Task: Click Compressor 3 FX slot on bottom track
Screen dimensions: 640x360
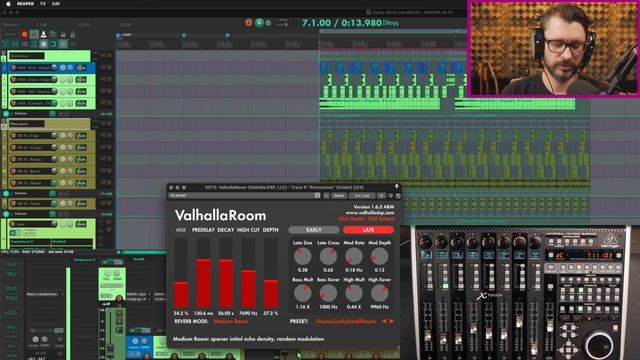Action: coord(30,242)
